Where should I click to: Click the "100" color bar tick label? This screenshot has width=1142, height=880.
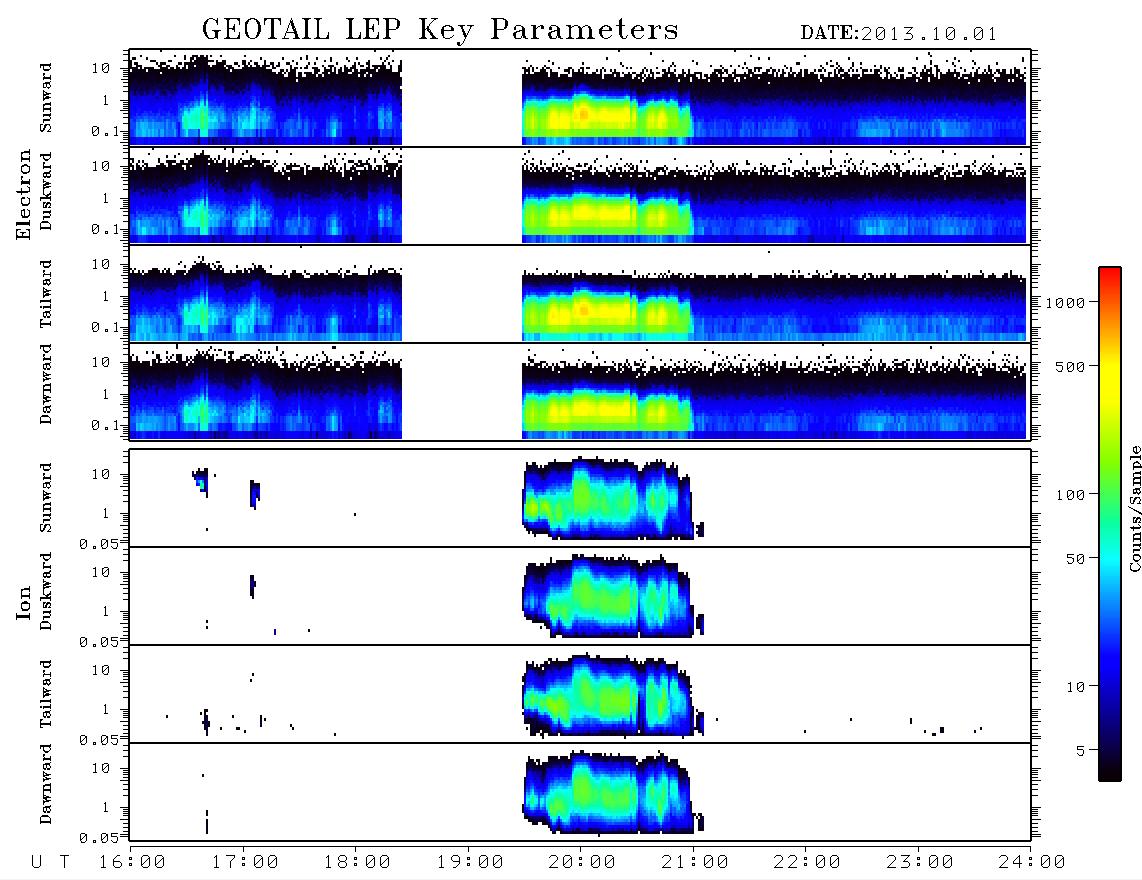[1071, 495]
